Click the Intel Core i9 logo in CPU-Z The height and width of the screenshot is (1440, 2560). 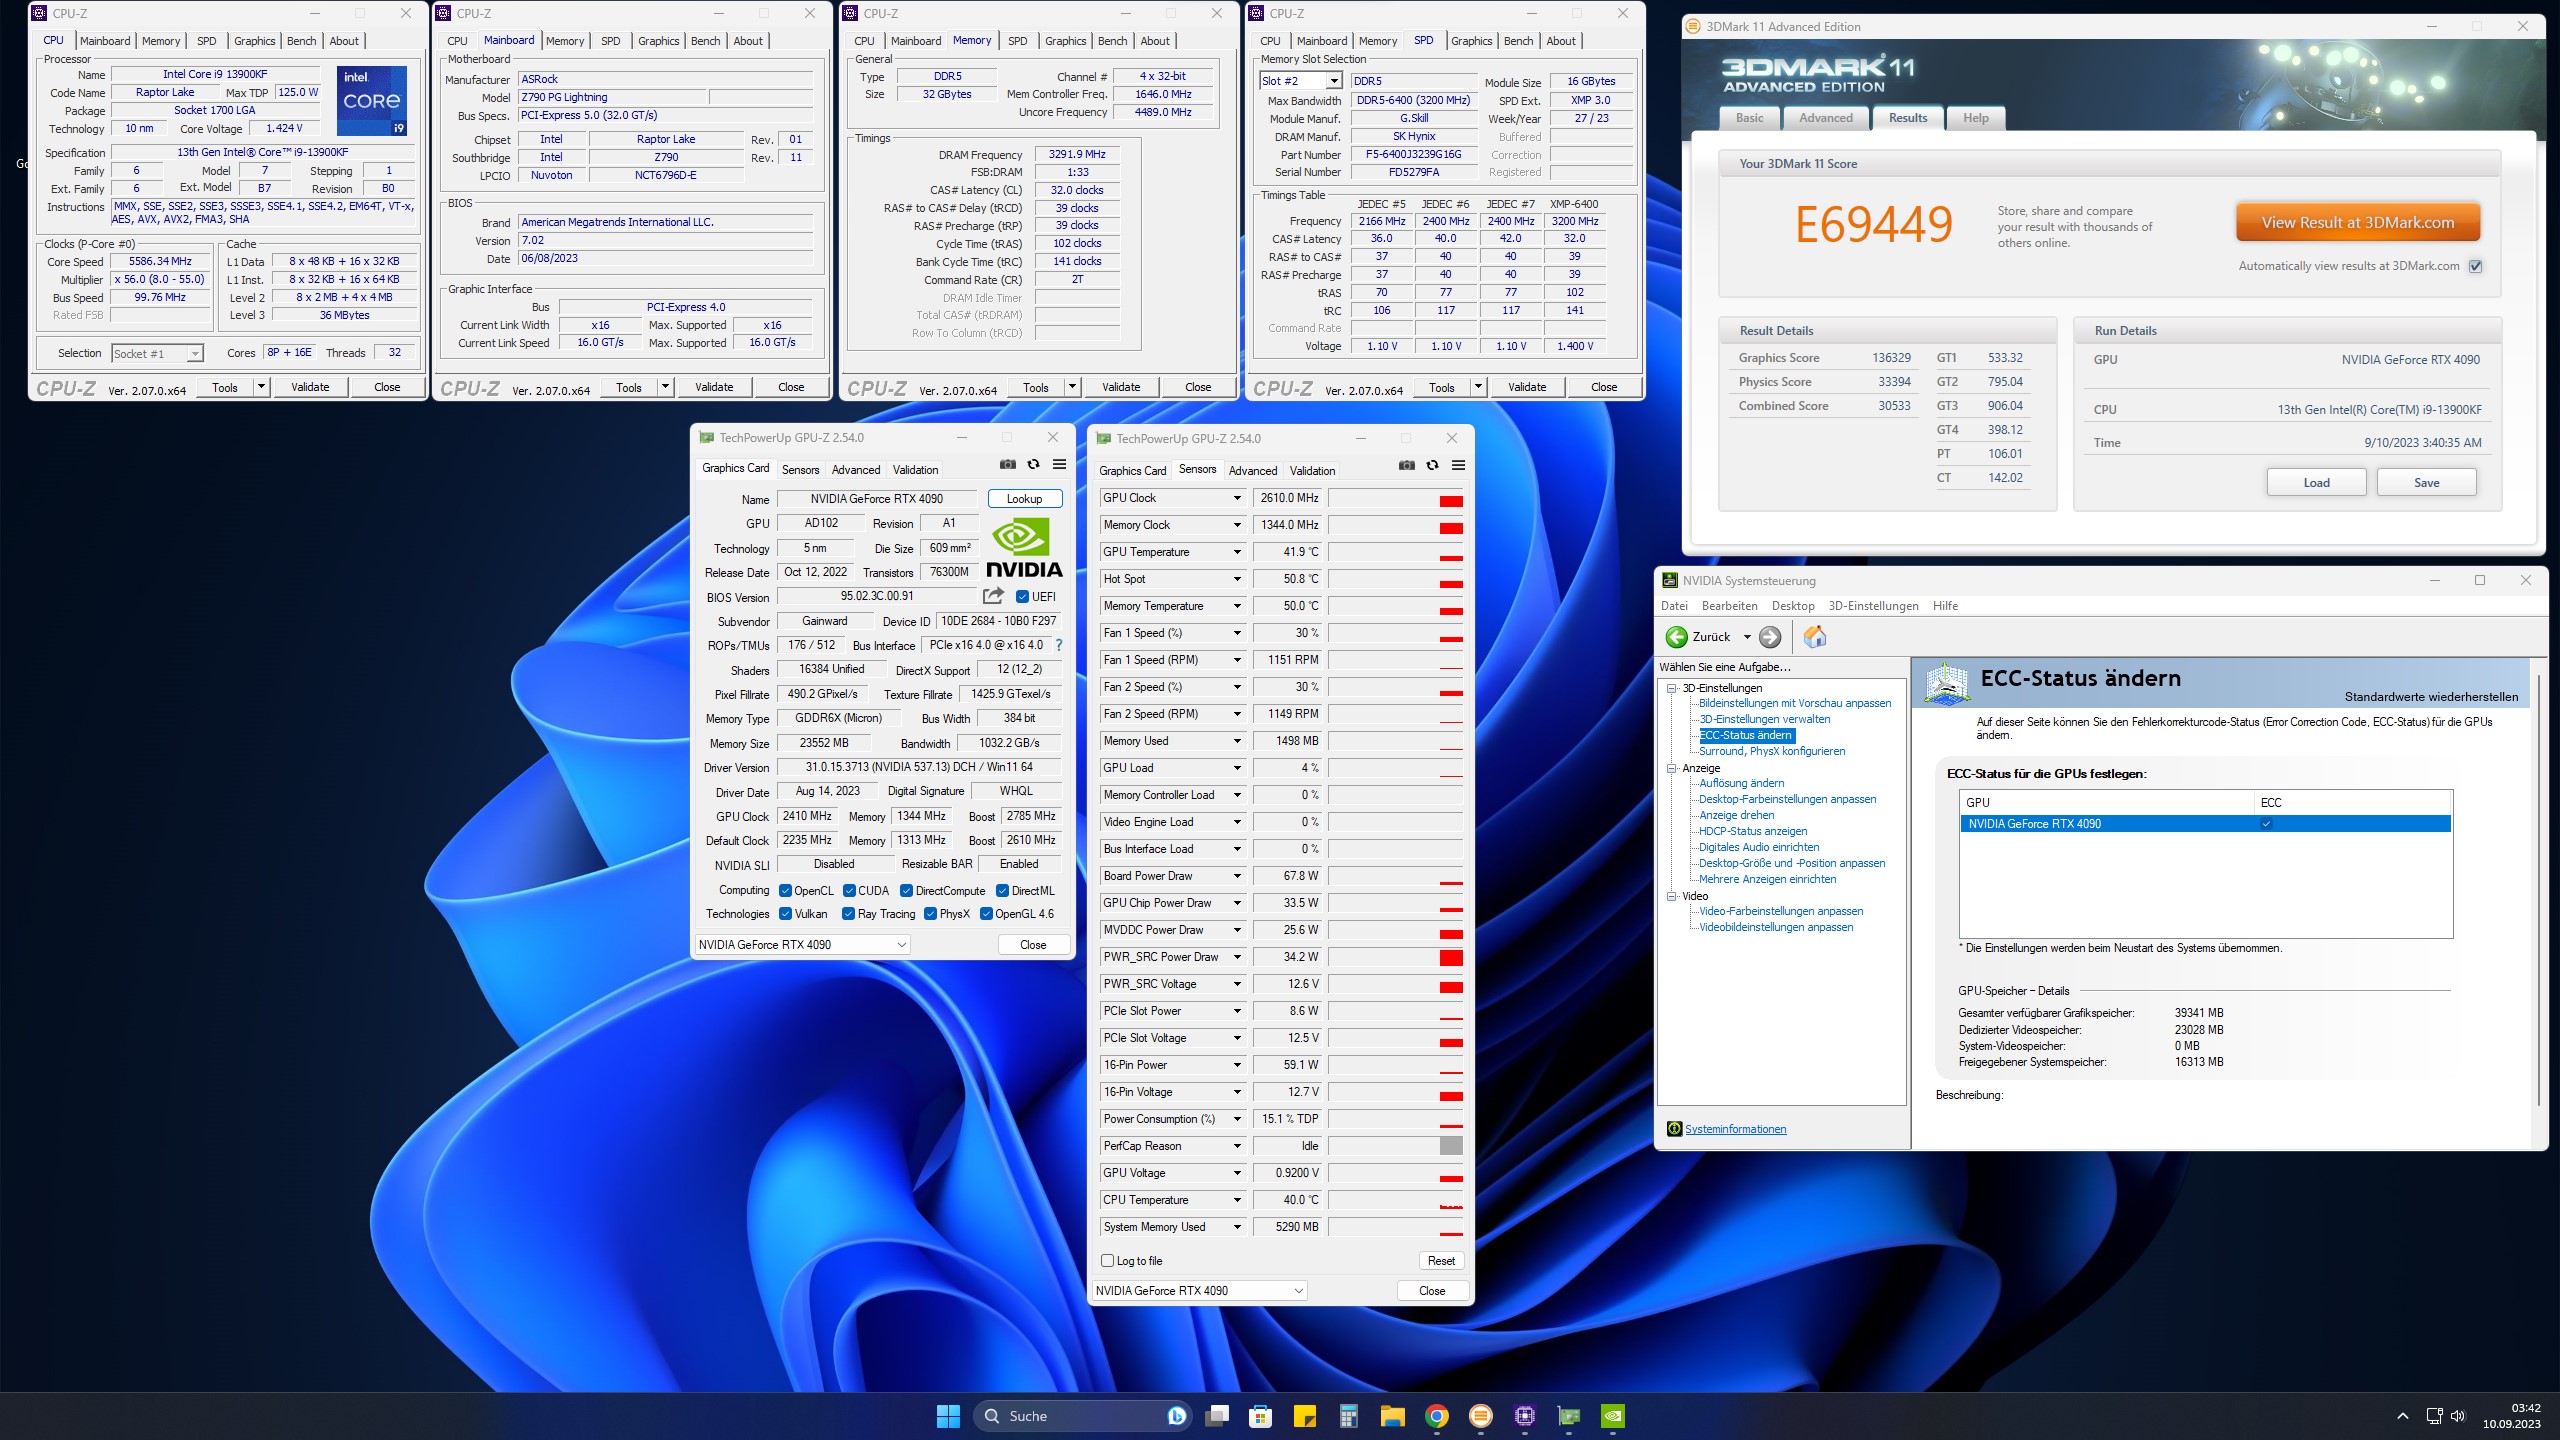point(372,100)
